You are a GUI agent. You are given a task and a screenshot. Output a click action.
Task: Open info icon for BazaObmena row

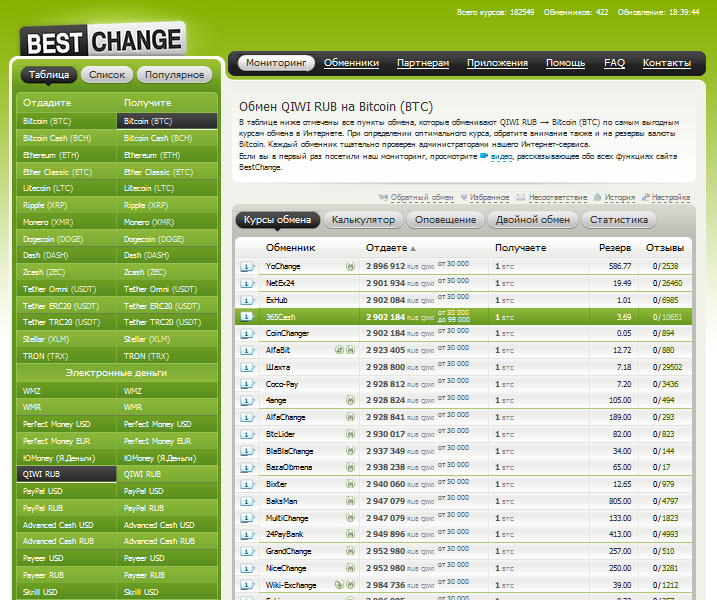tap(247, 468)
